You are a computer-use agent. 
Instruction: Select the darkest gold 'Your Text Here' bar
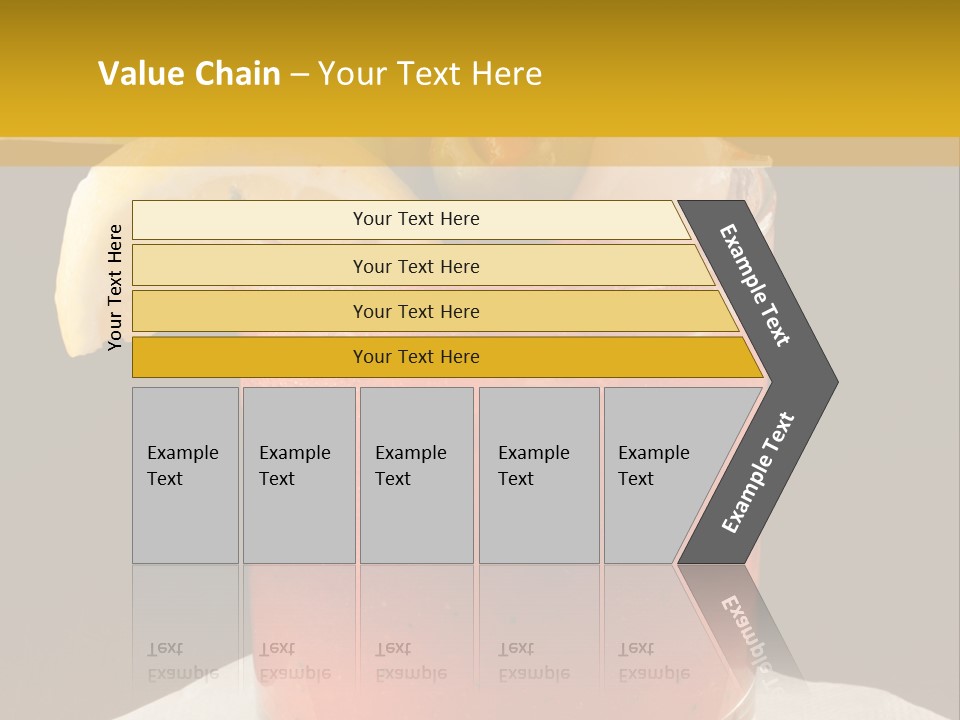447,357
